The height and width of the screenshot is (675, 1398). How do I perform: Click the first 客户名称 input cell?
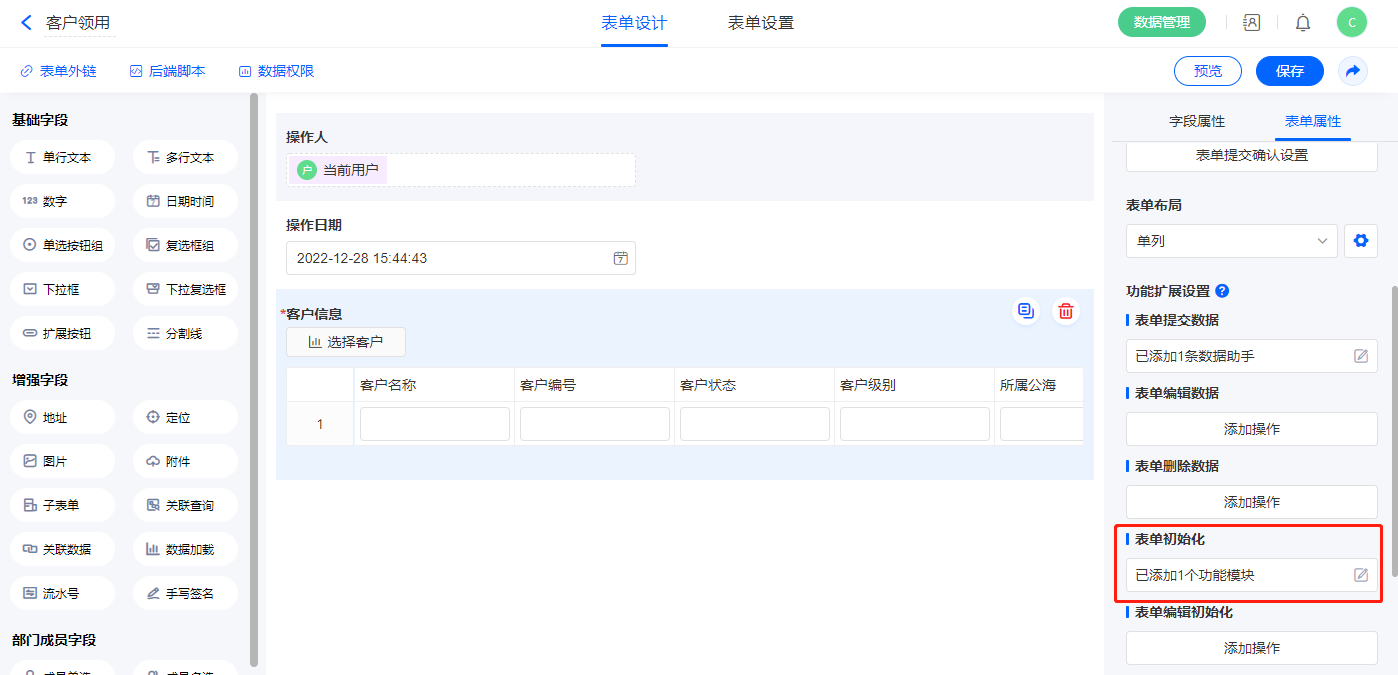tap(434, 424)
